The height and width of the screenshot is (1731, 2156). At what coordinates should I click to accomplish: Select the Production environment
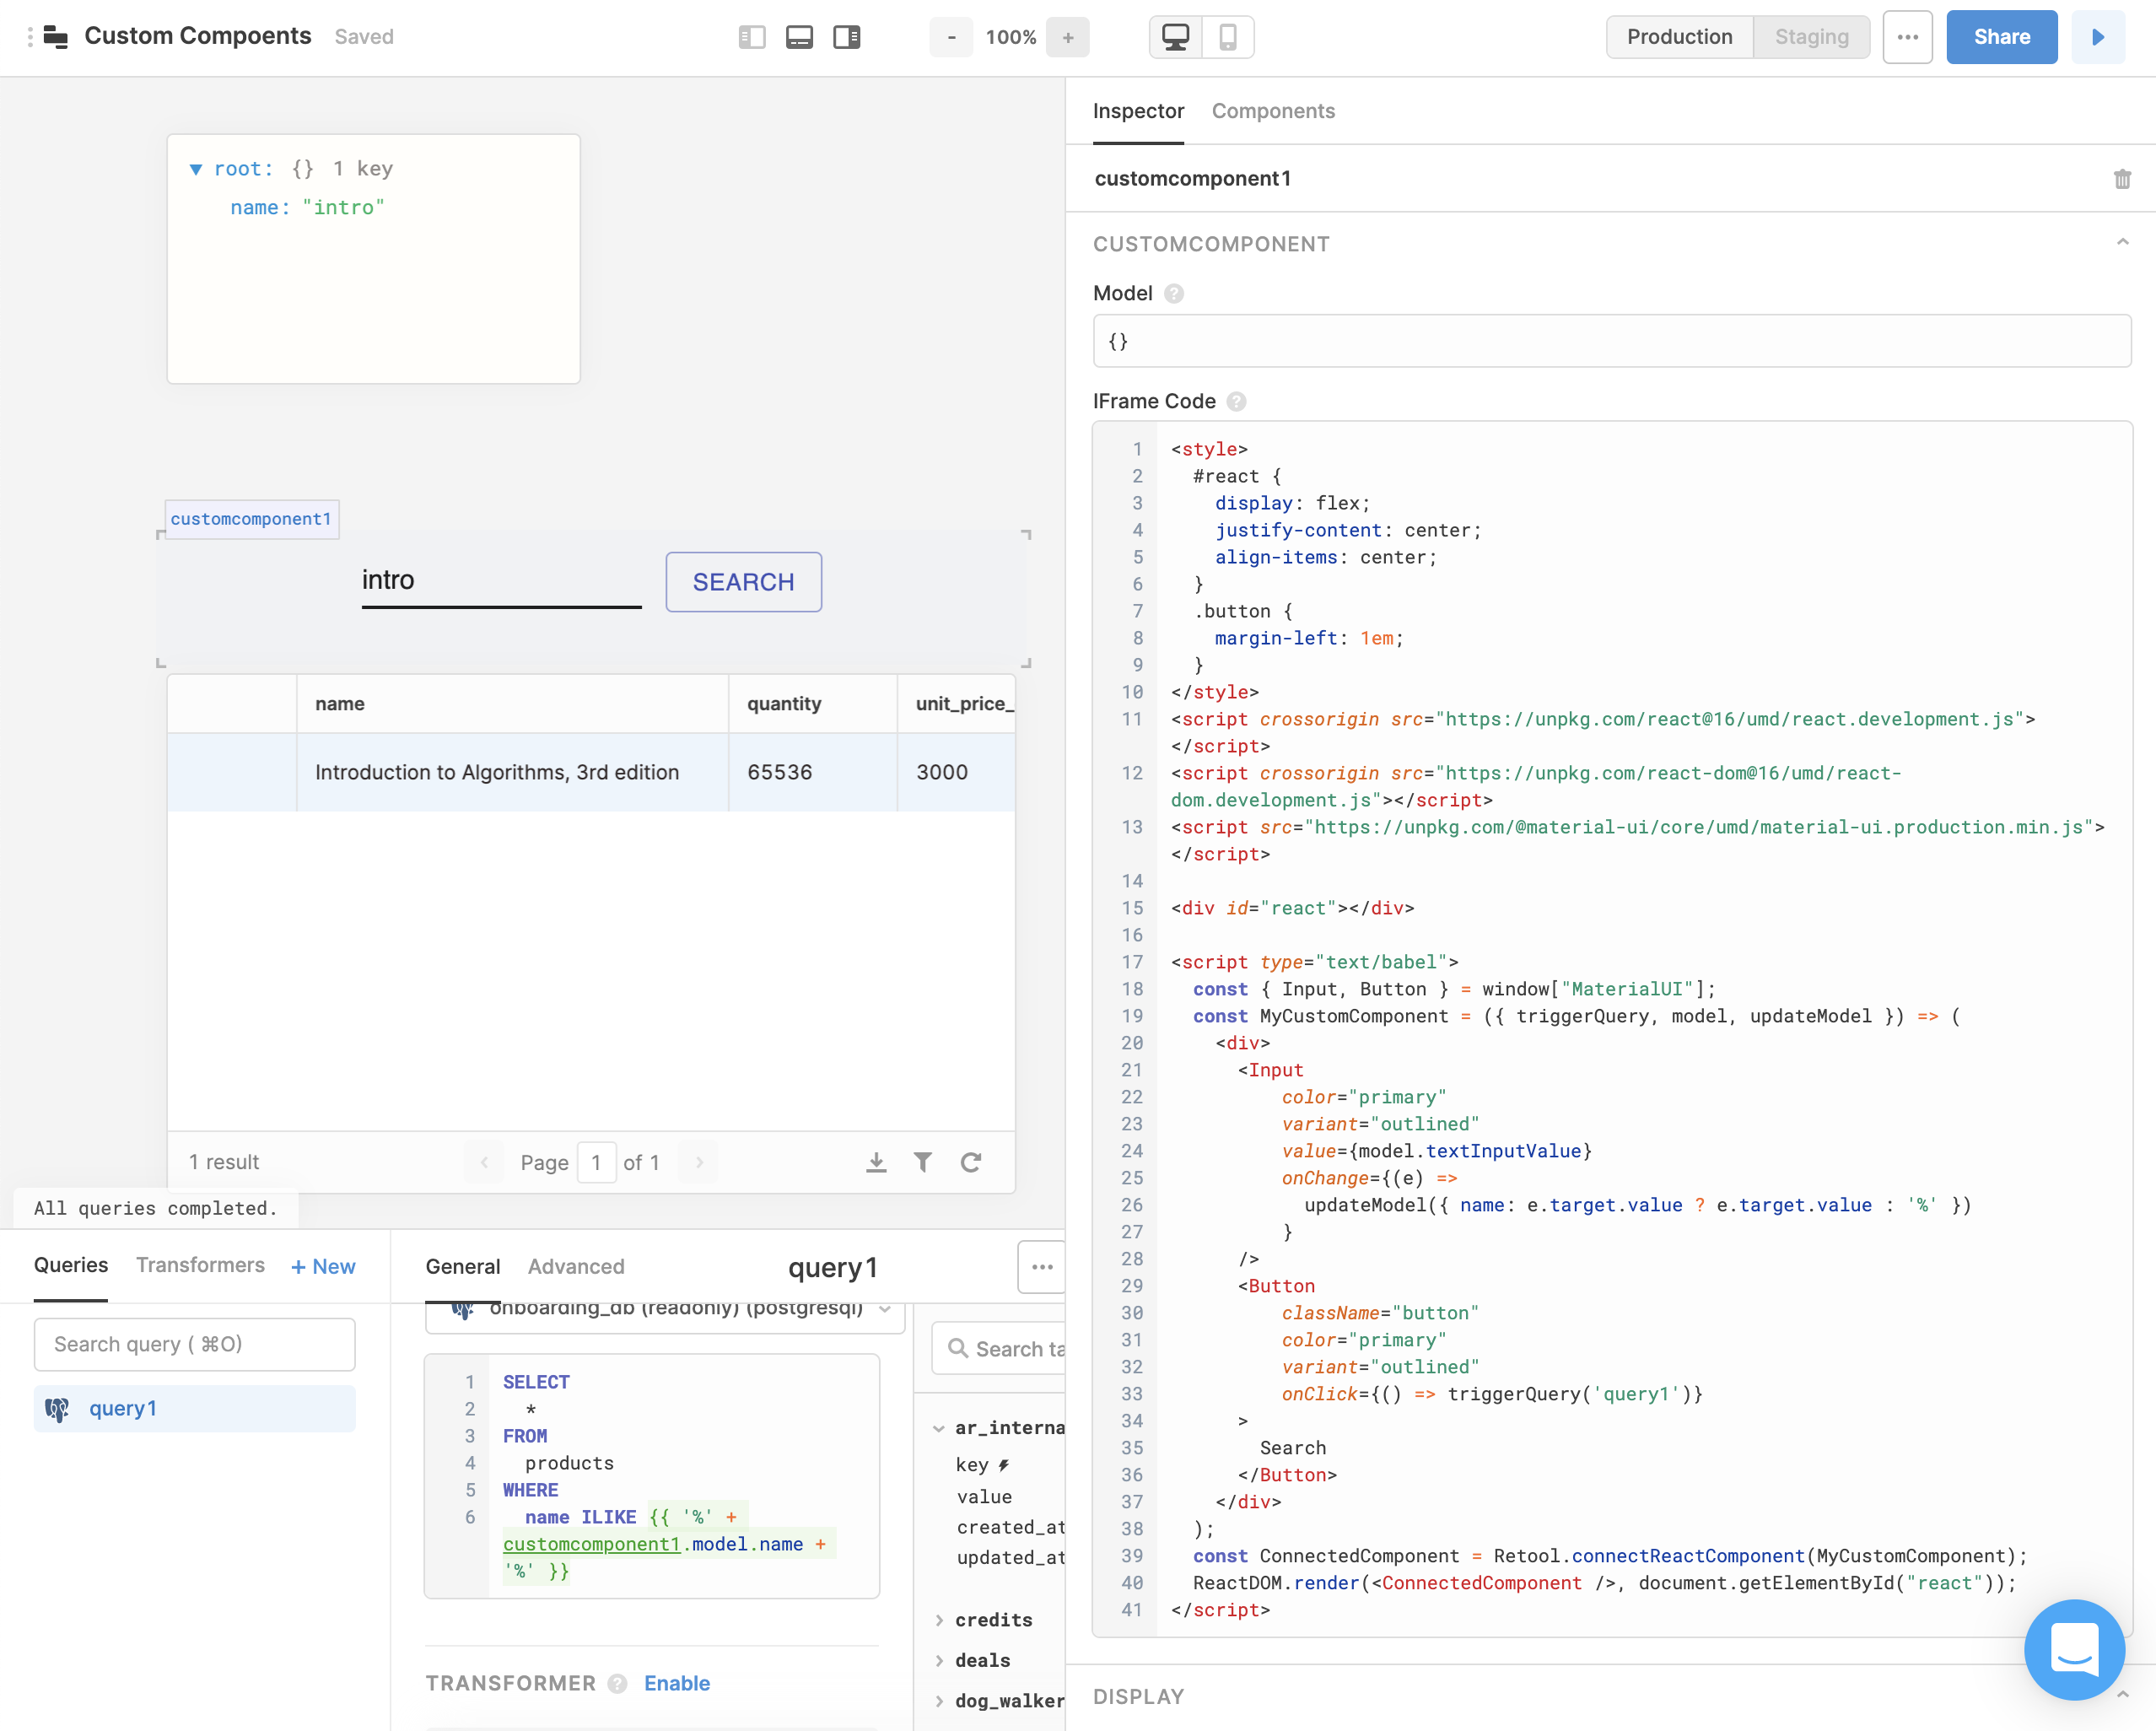pyautogui.click(x=1680, y=37)
